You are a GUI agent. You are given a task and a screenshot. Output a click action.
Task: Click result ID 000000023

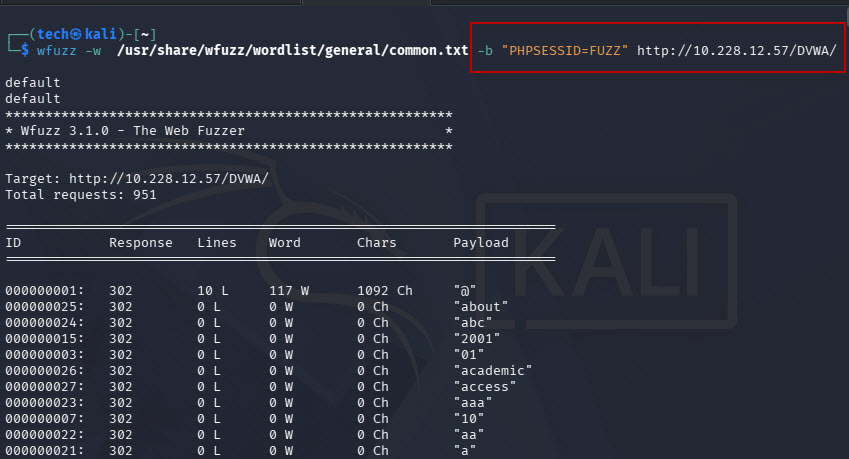[45, 403]
